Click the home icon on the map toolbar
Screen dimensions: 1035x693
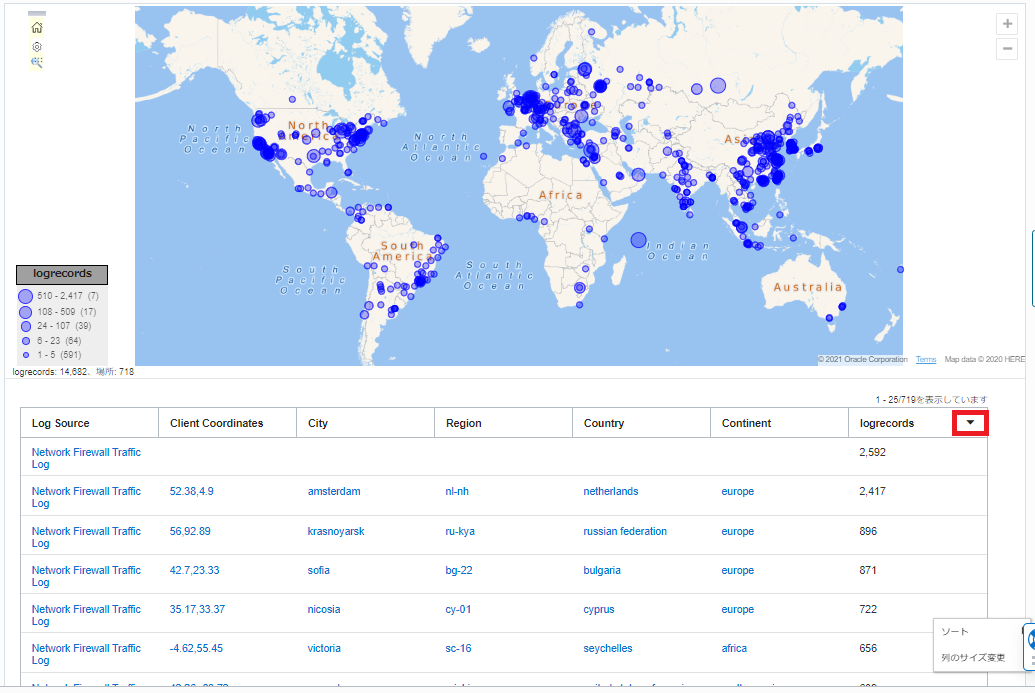[x=37, y=28]
